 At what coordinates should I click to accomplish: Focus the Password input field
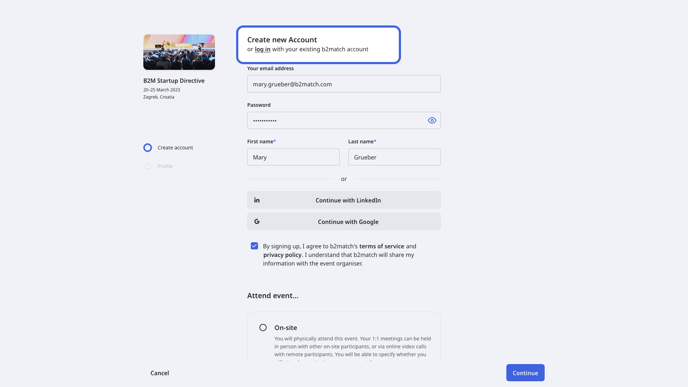click(x=344, y=121)
